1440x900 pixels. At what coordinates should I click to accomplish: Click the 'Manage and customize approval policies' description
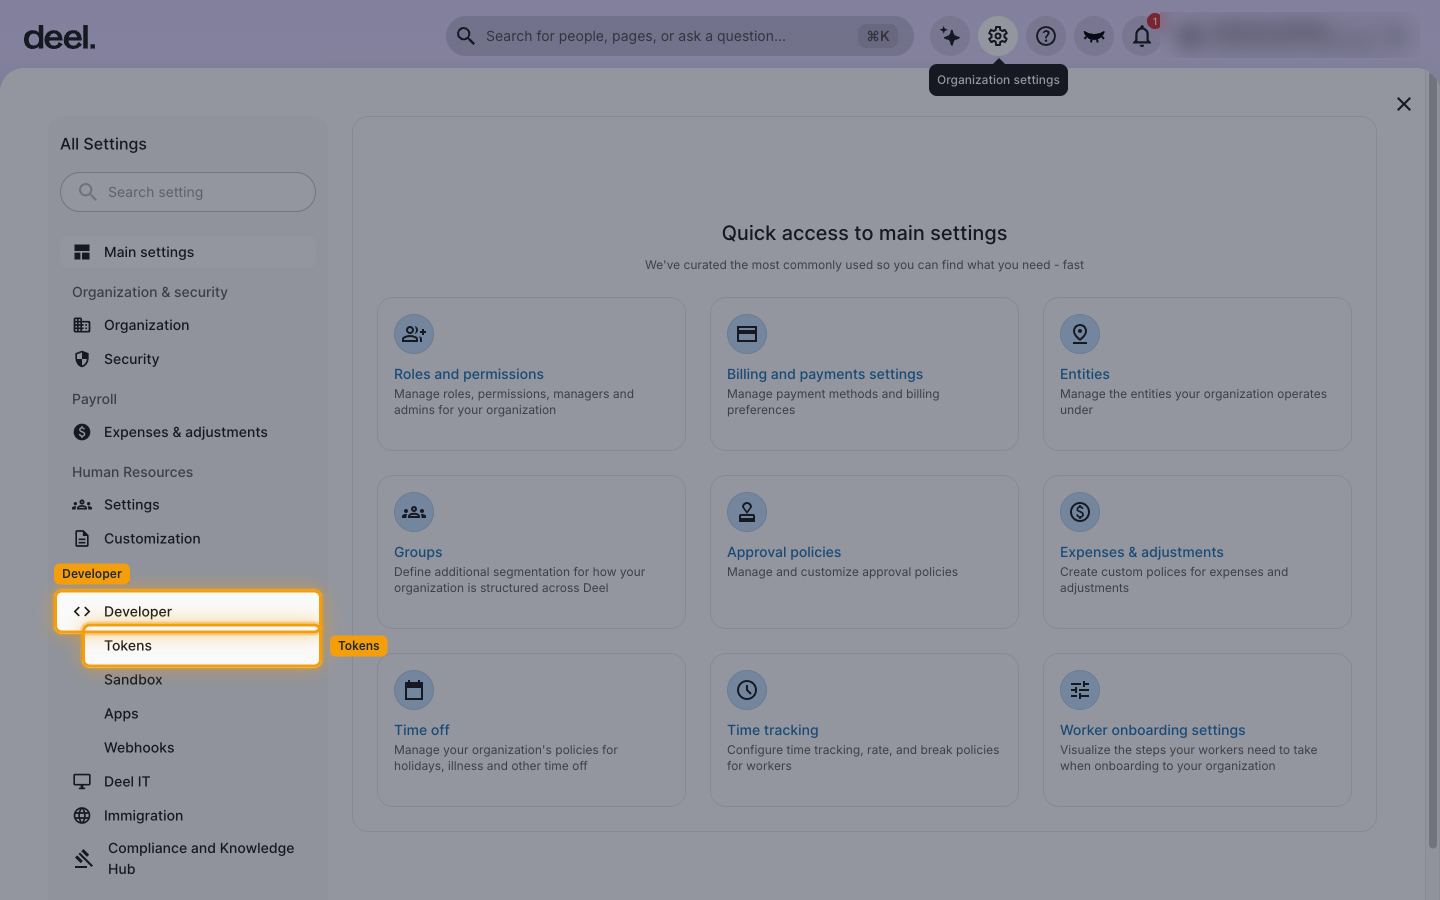842,572
